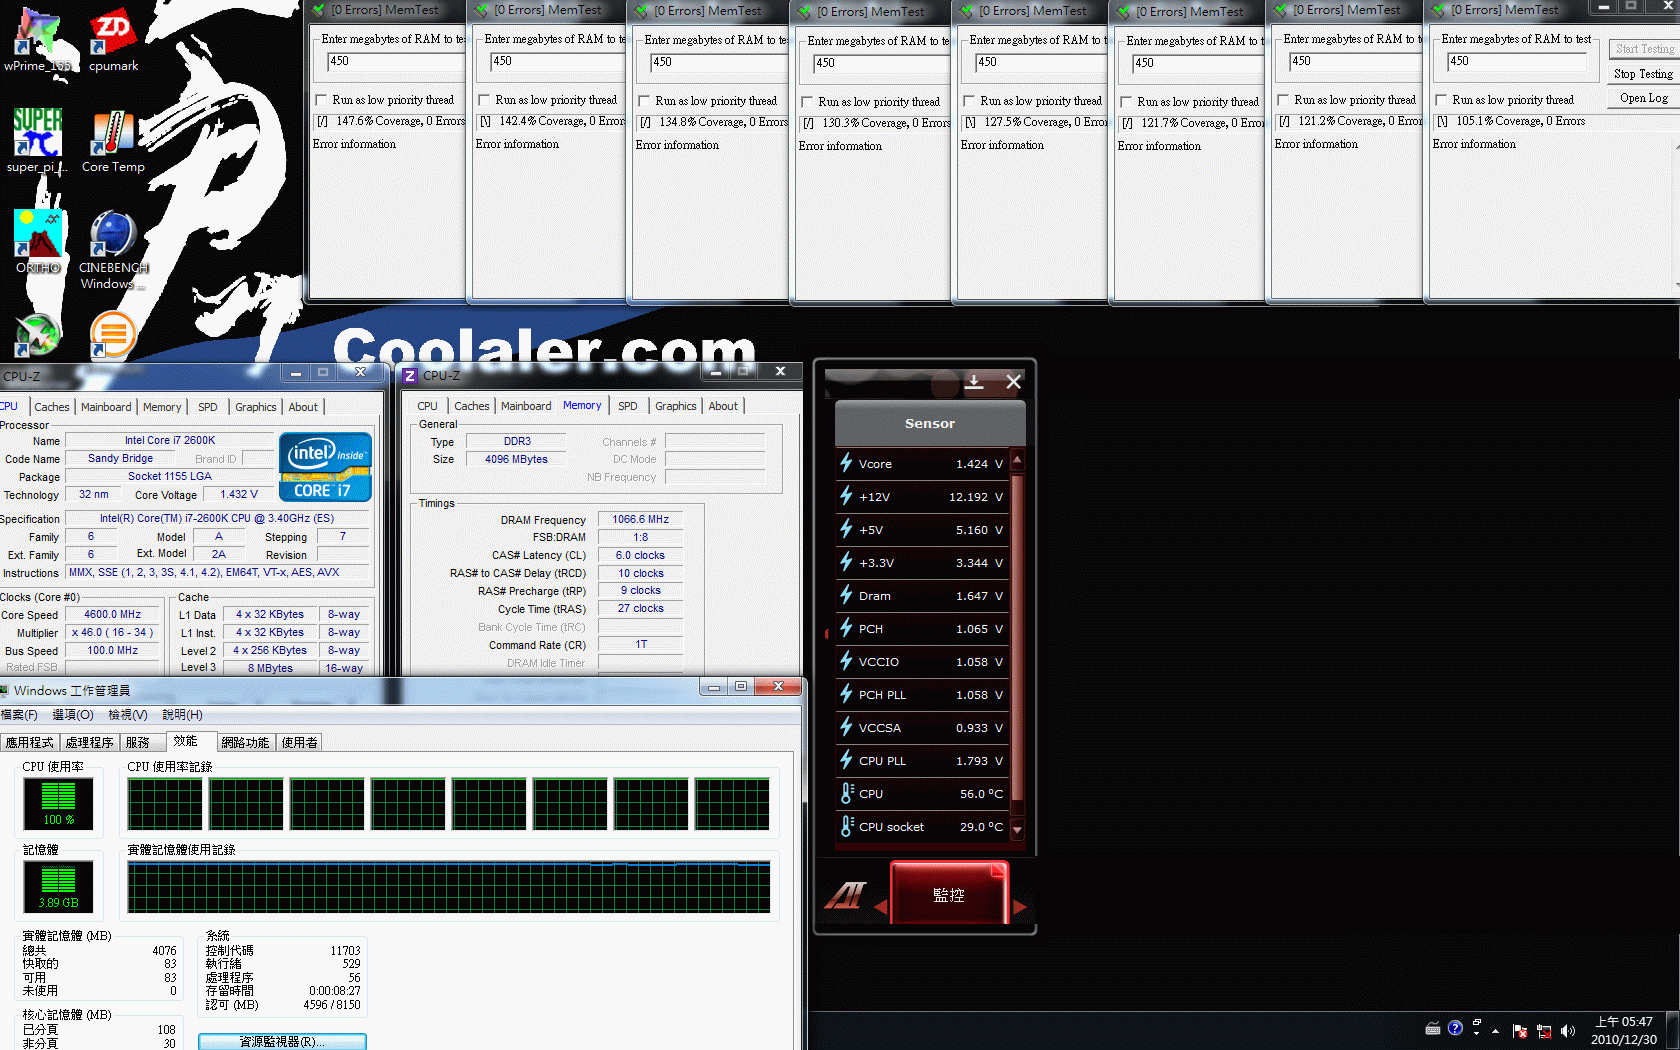Viewport: 1680px width, 1050px height.
Task: Click the clock showing 上午 05:47 in the taskbar
Action: point(1624,1022)
